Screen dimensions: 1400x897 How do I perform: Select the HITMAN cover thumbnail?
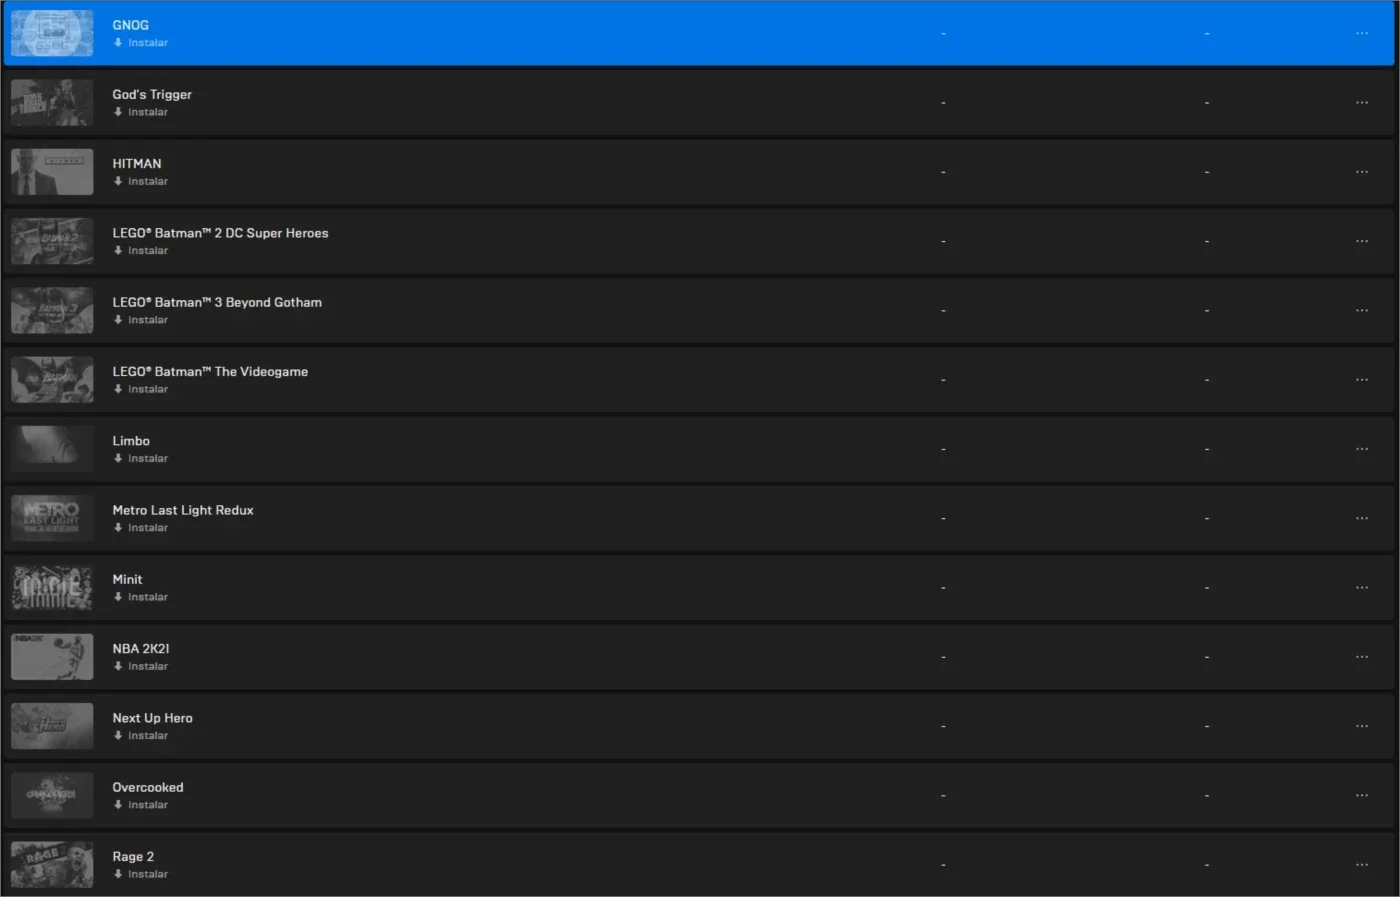point(52,172)
